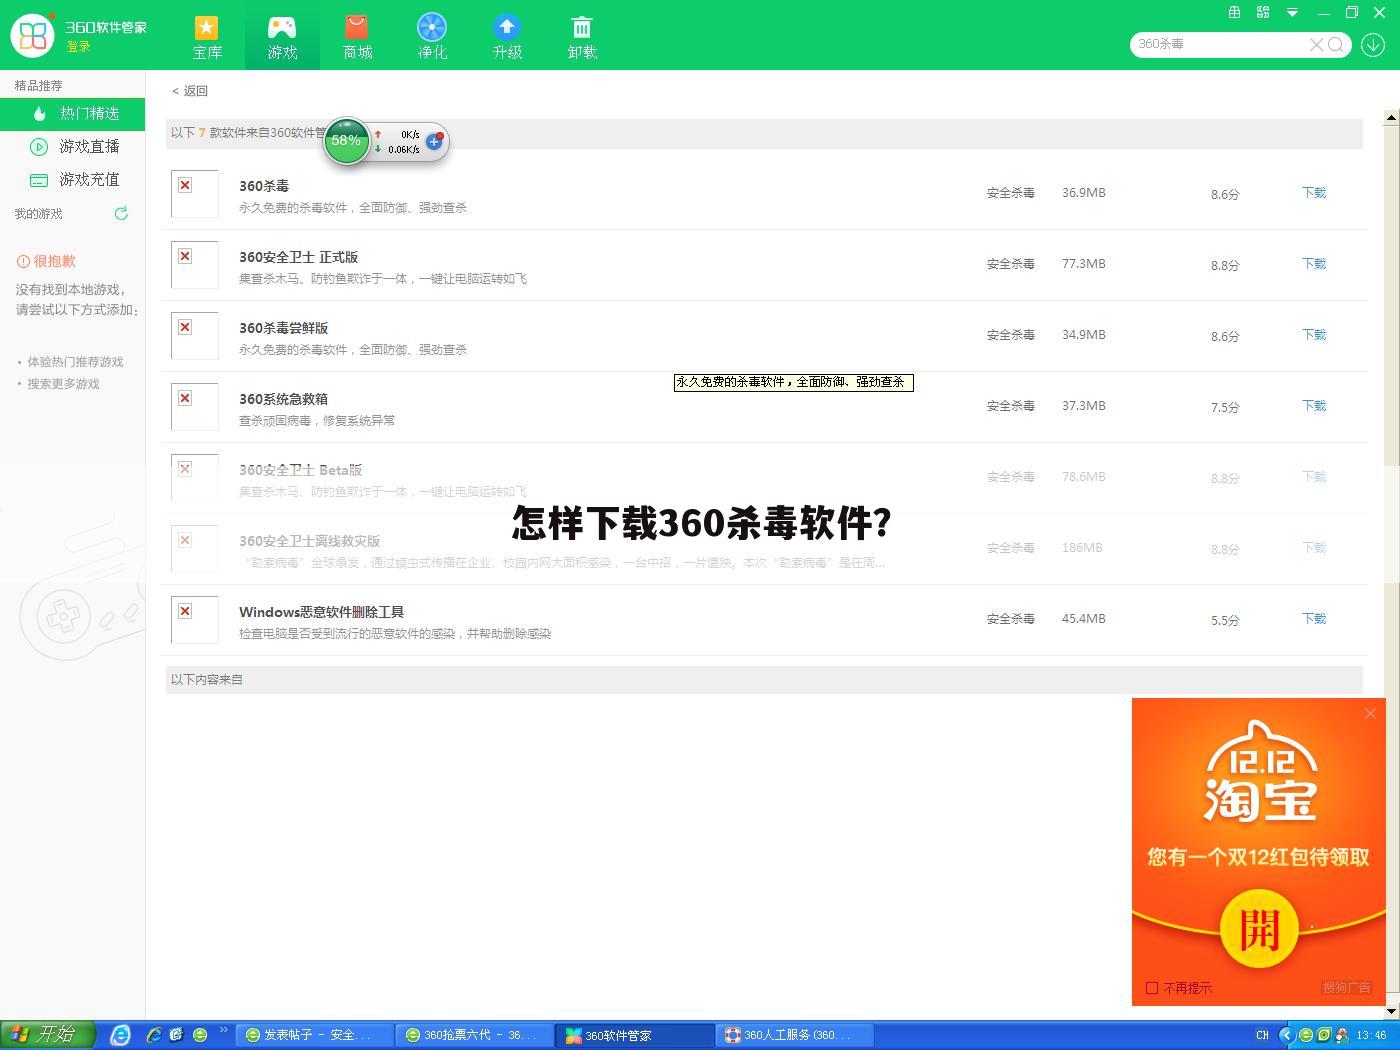Click the CH language indicator in tray
This screenshot has height=1050, width=1400.
click(1262, 1035)
